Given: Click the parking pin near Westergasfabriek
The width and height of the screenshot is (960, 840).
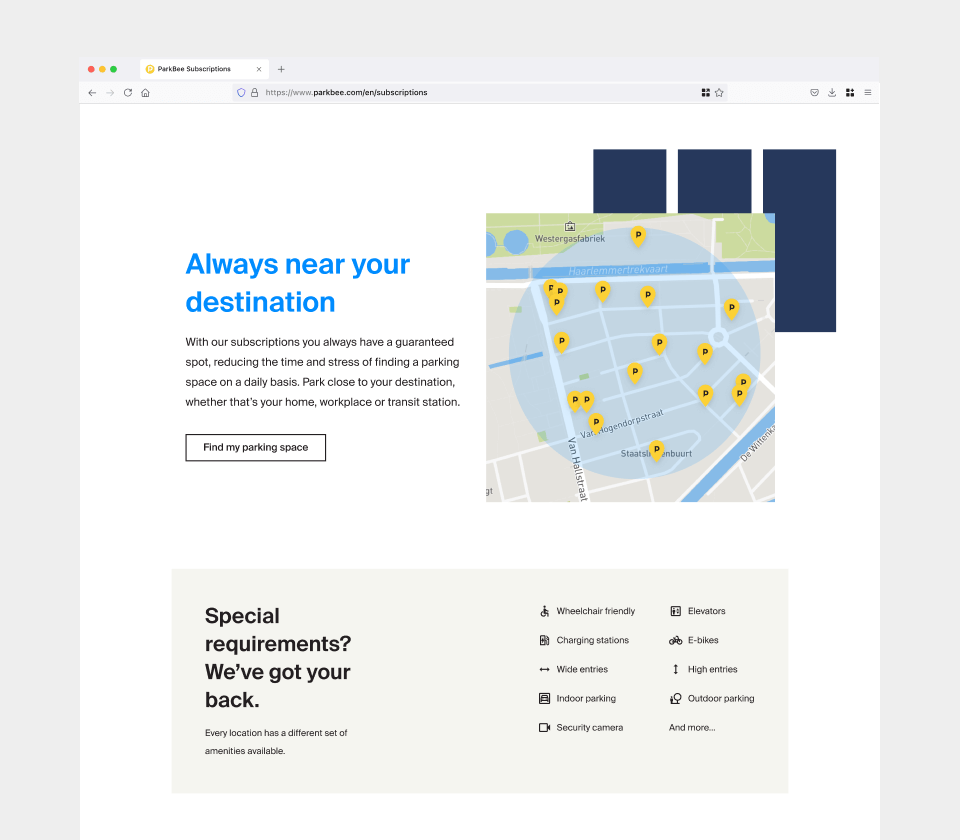Looking at the screenshot, I should tap(638, 236).
